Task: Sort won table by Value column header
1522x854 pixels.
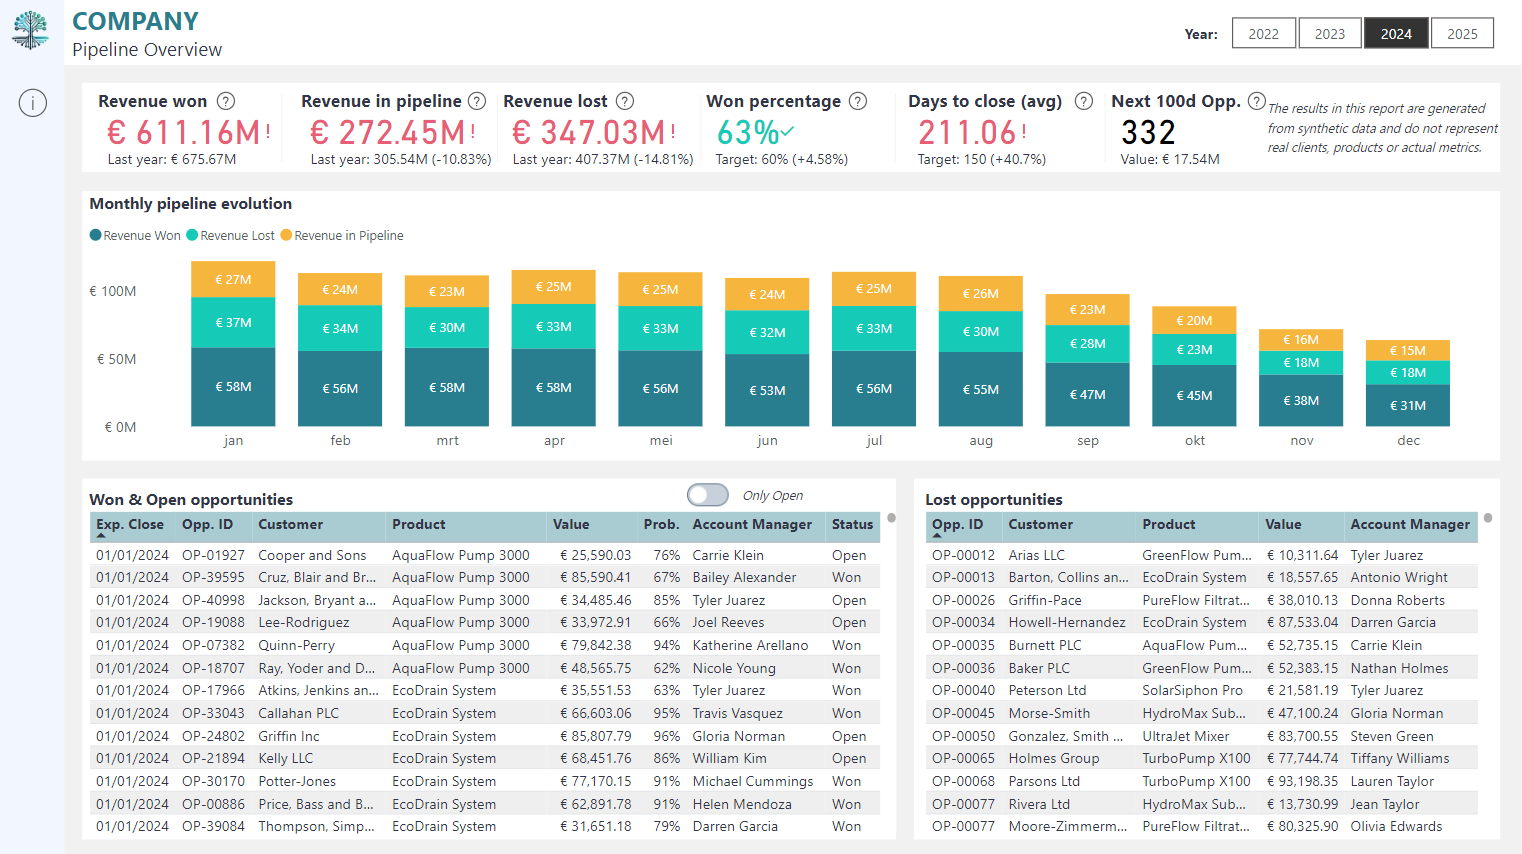Action: pos(571,524)
